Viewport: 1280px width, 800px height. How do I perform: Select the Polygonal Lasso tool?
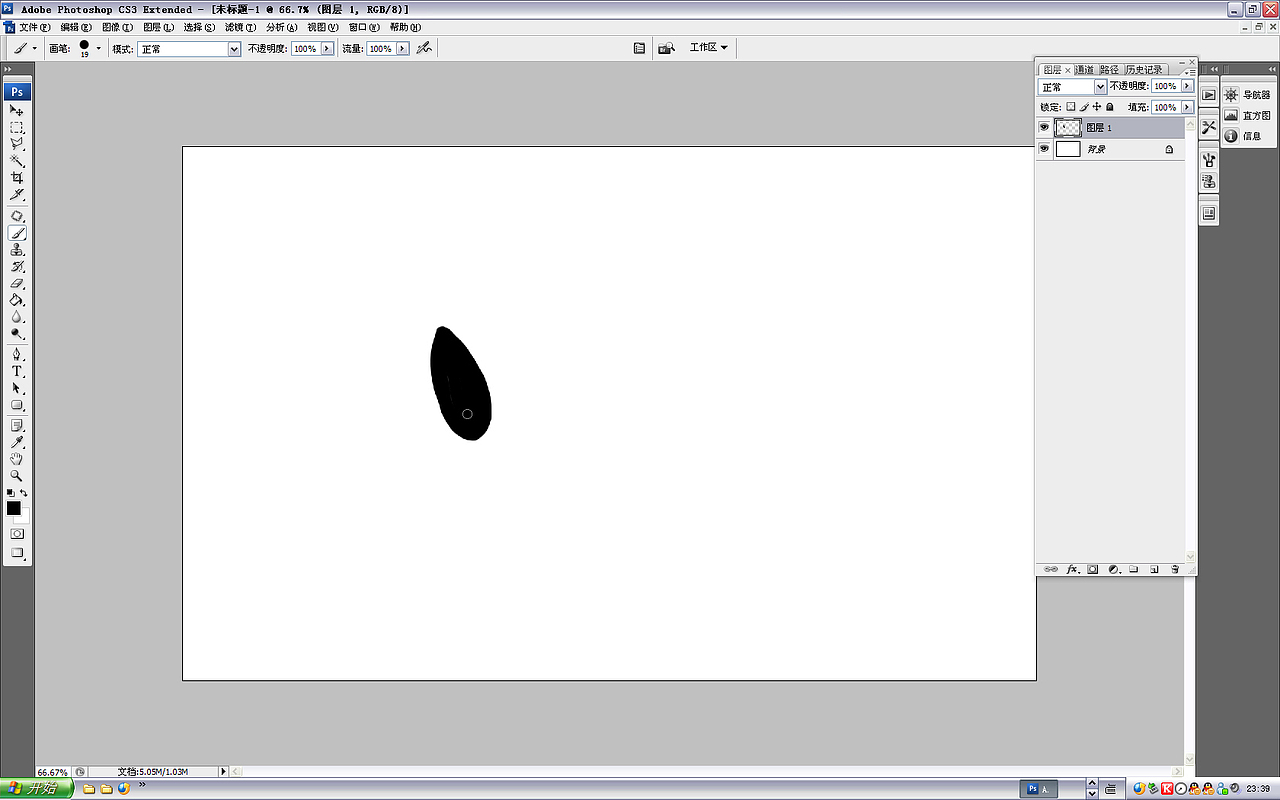coord(17,144)
